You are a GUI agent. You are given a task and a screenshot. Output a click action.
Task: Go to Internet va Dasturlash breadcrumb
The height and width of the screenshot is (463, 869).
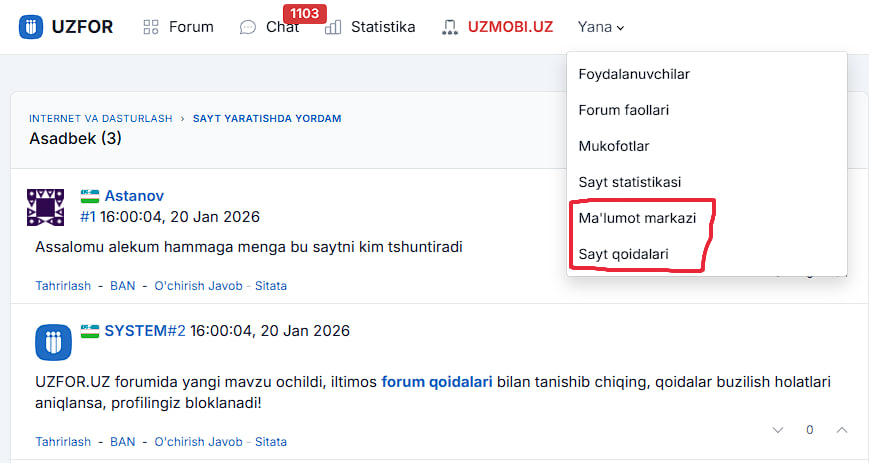coord(102,118)
